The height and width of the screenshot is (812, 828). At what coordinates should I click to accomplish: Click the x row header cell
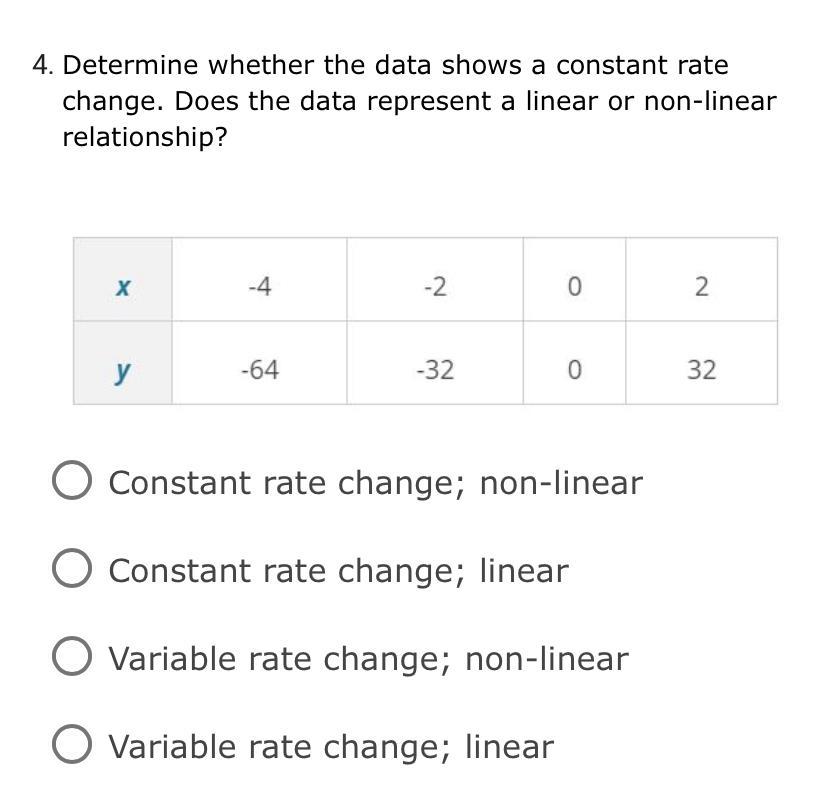[122, 288]
